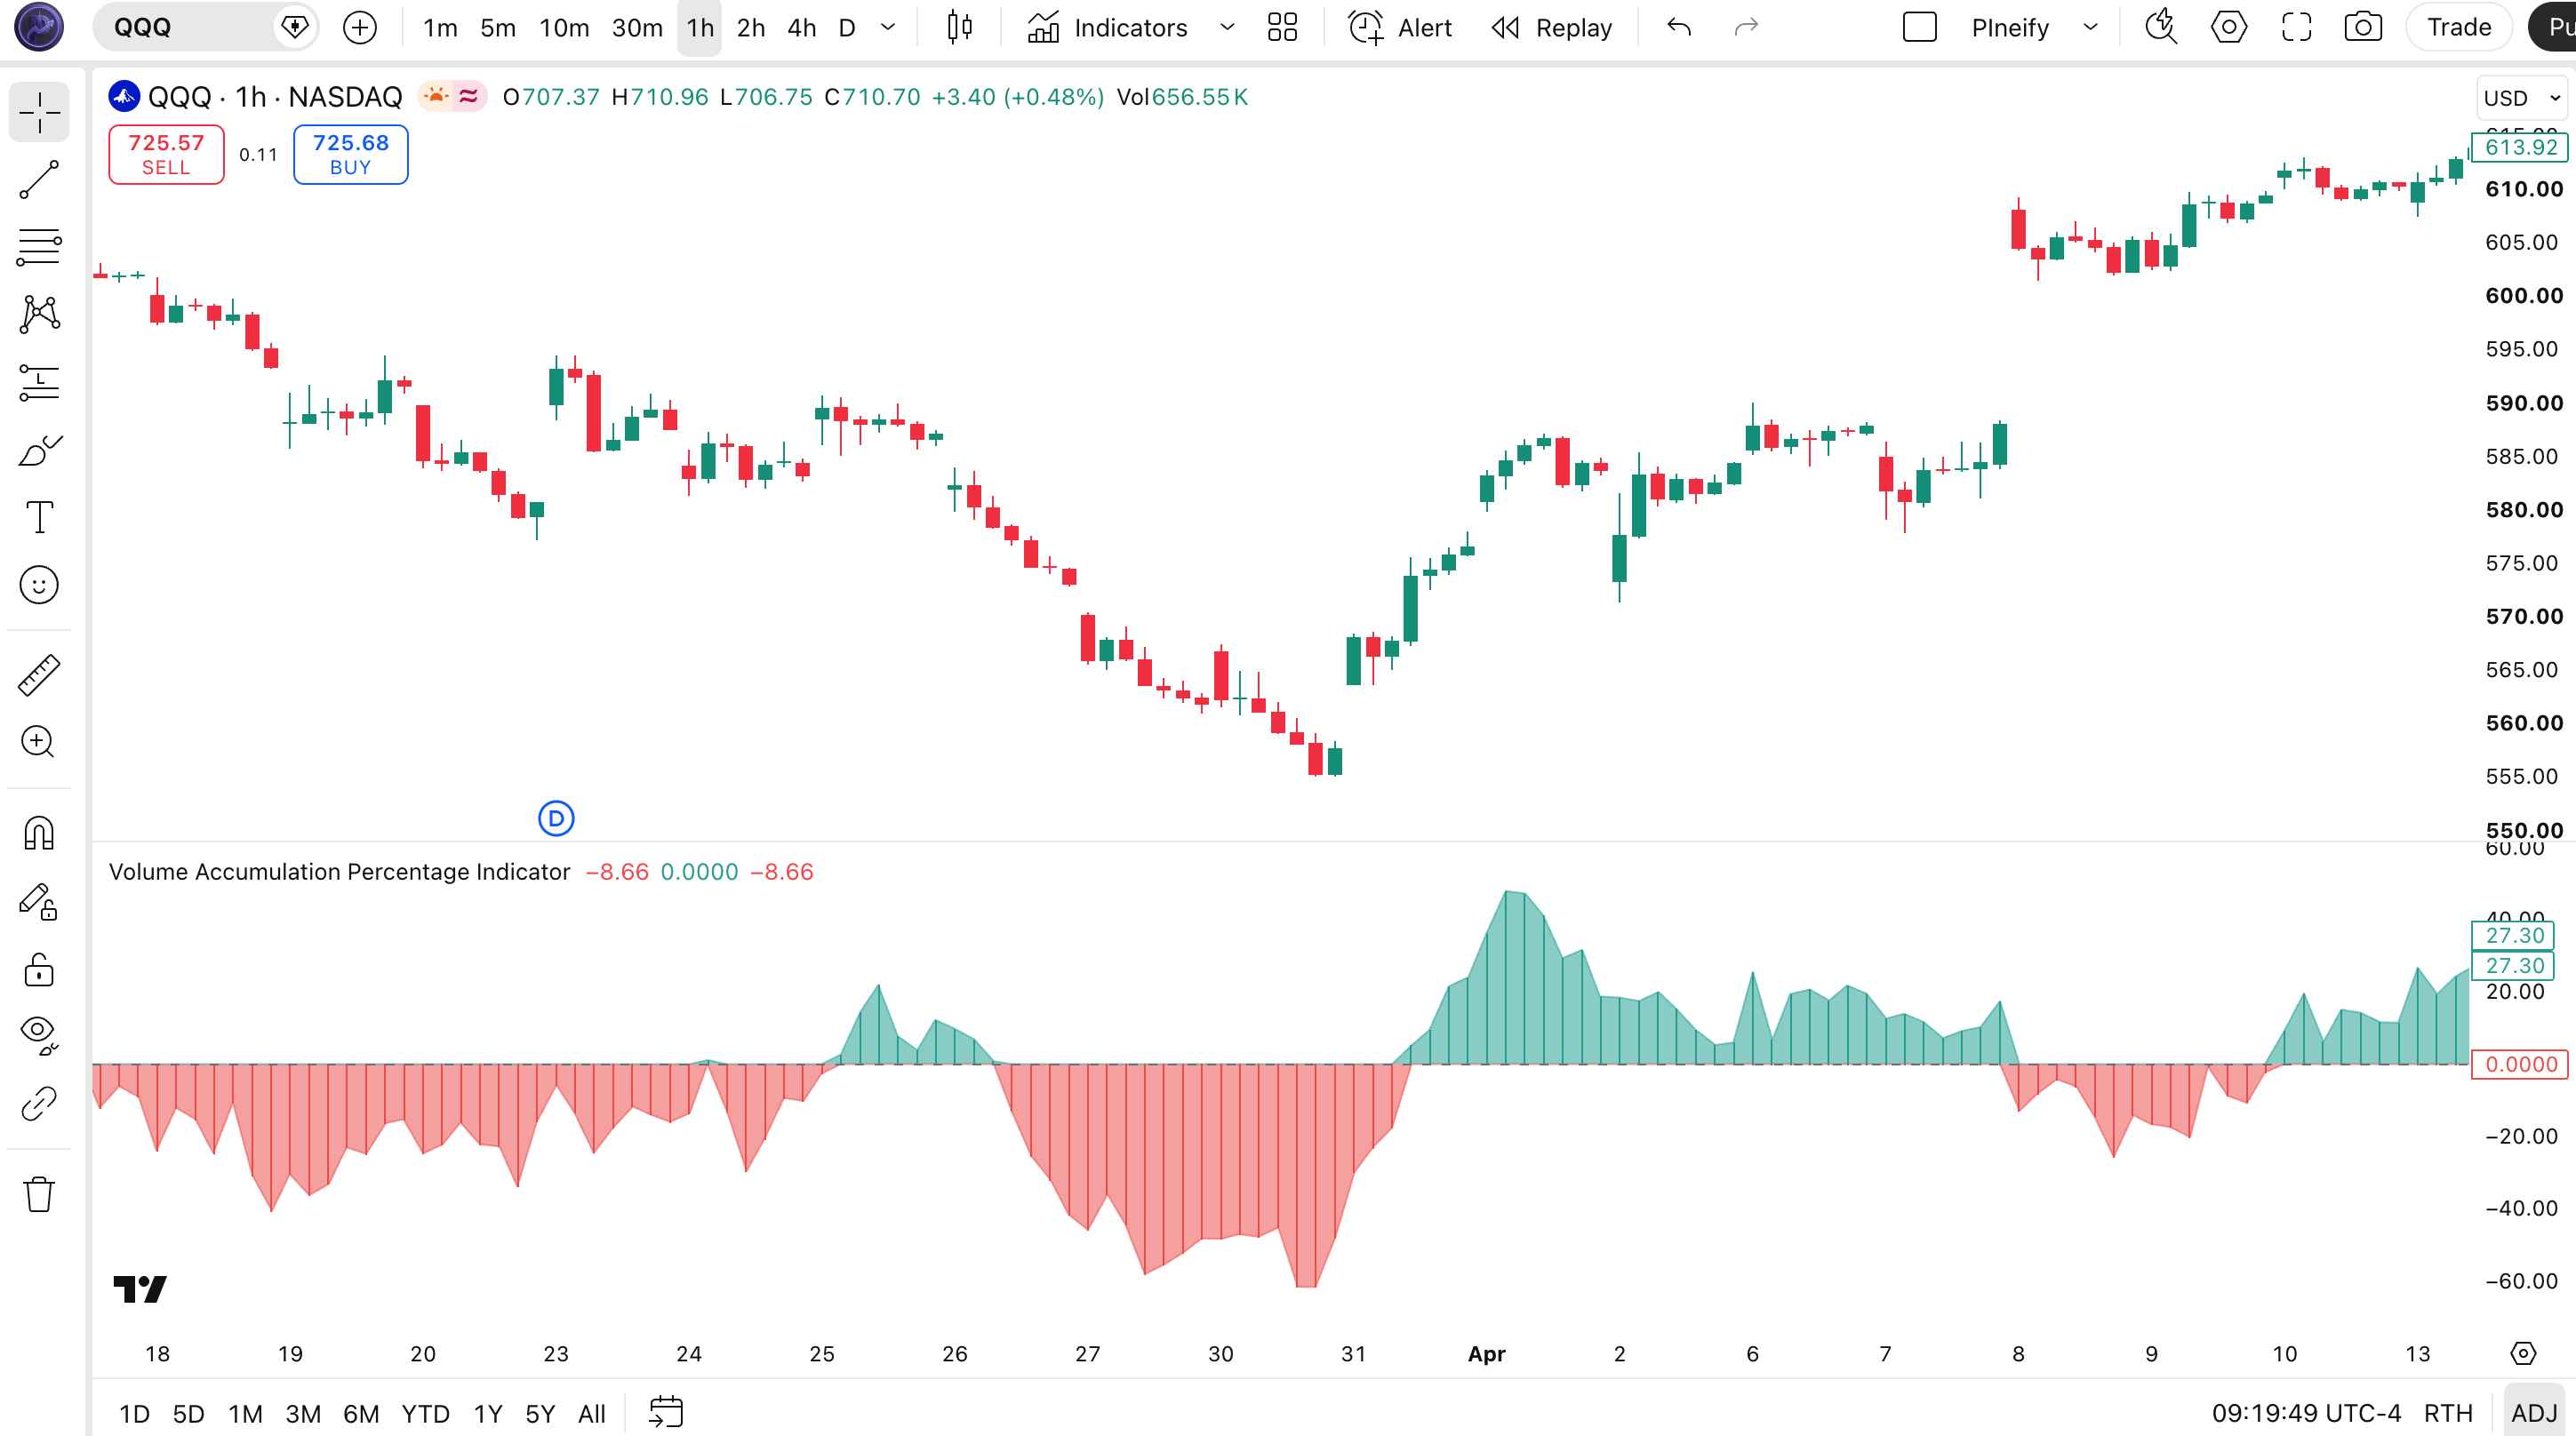Open the indicator templates grid icon
Viewport: 2576px width, 1436px height.
(1282, 27)
